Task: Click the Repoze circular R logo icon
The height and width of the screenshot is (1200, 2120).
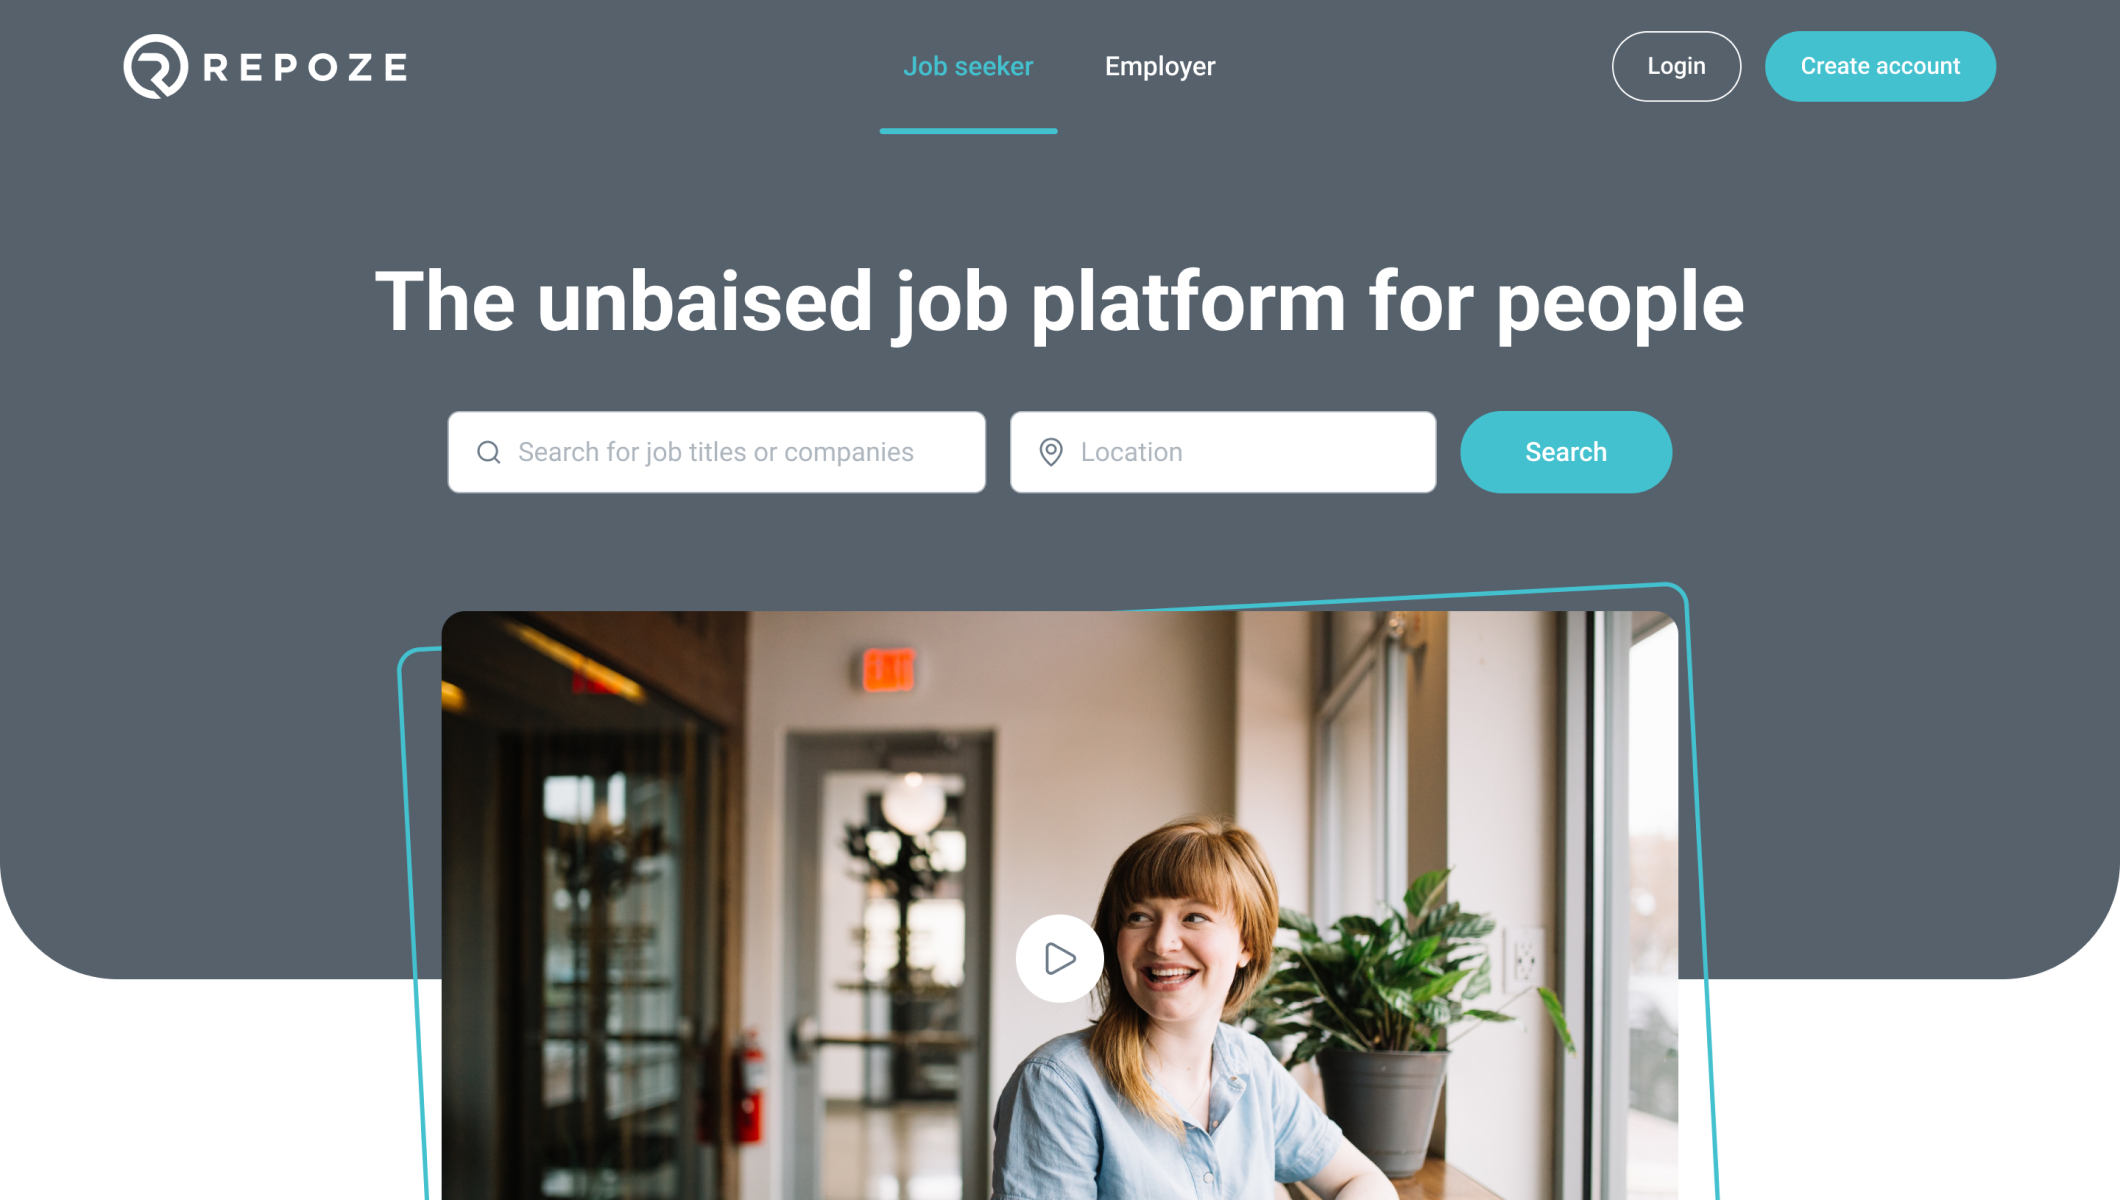Action: tap(155, 66)
